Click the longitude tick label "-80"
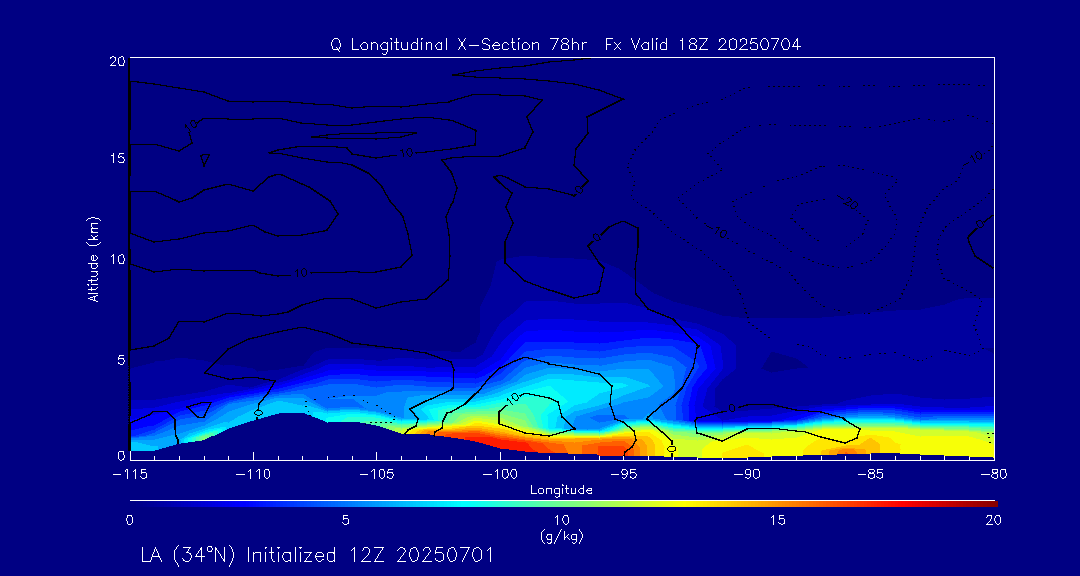The width and height of the screenshot is (1080, 576). [x=994, y=475]
